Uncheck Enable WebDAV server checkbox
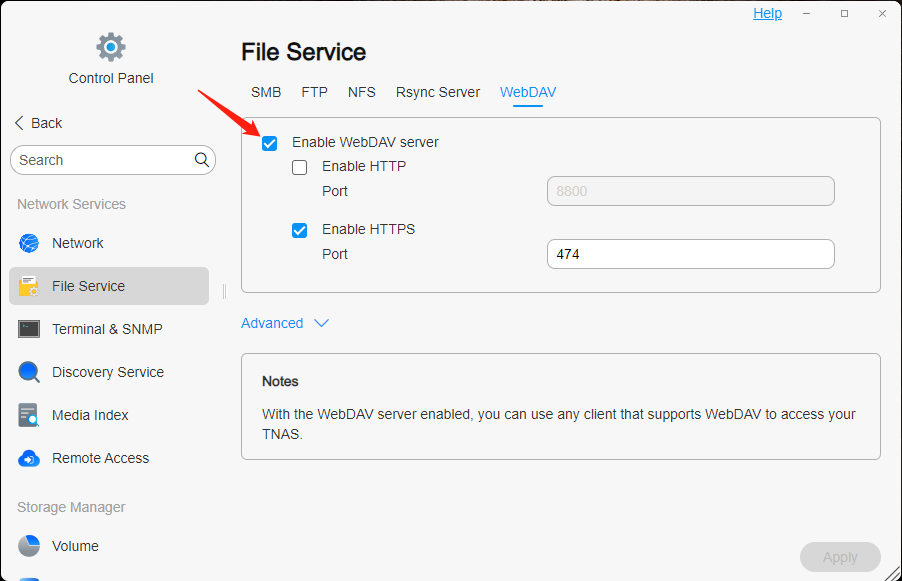 pyautogui.click(x=270, y=143)
